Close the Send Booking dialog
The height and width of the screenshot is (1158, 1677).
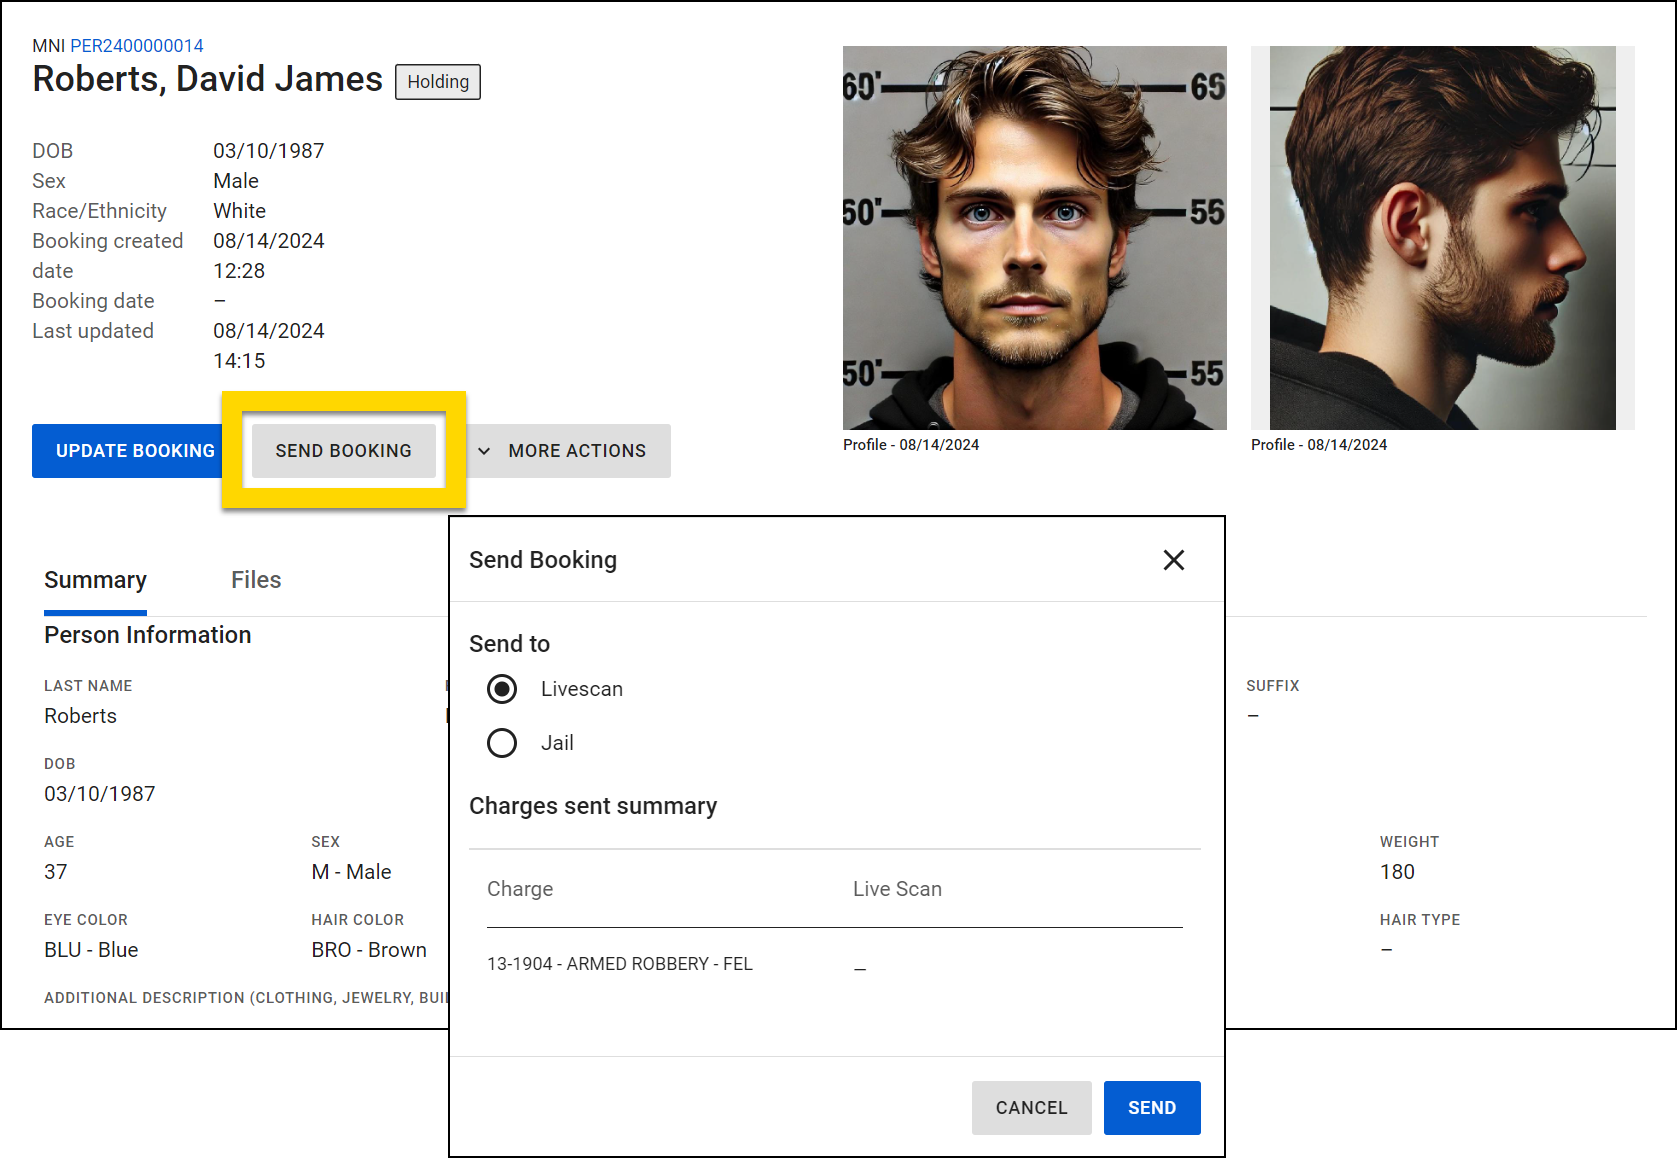pos(1173,560)
